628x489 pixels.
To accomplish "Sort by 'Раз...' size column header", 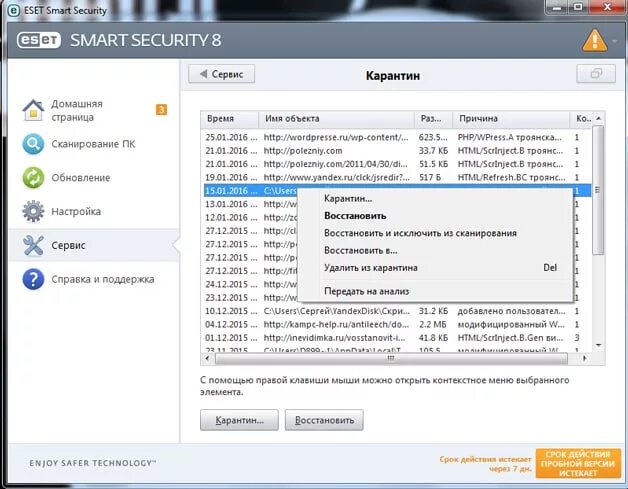I will pos(433,119).
